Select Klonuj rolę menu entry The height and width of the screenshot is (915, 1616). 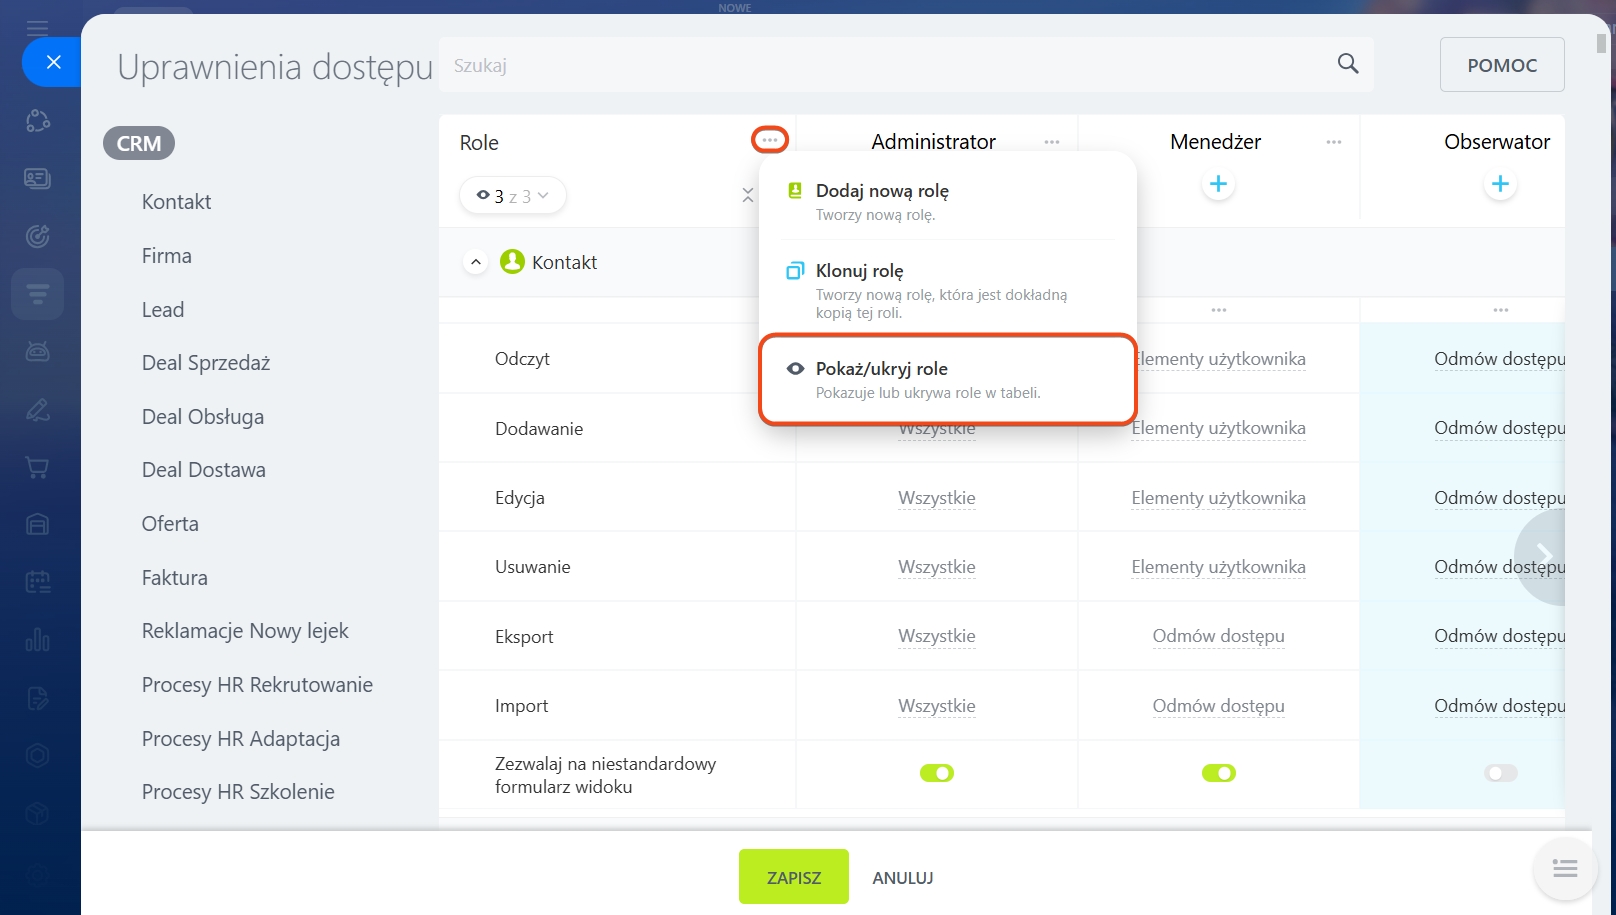click(948, 290)
